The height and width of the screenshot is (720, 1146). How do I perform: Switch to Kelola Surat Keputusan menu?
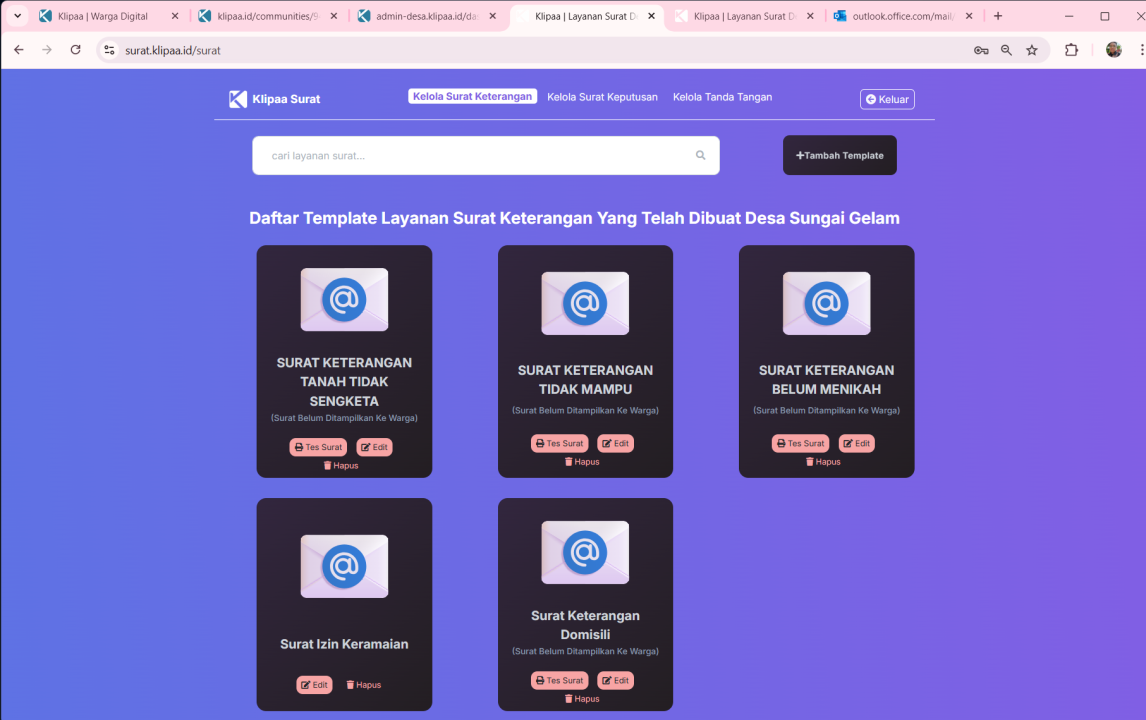[x=602, y=97]
